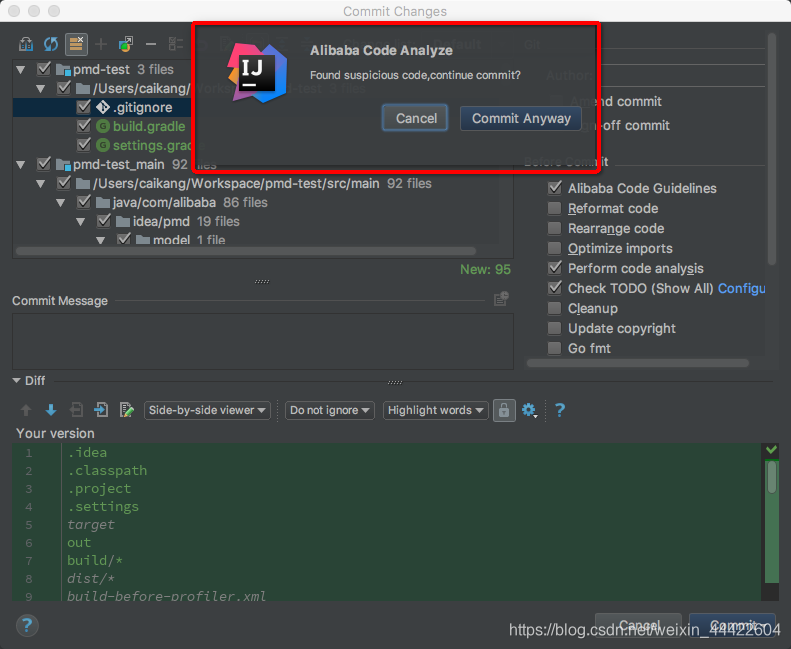The image size is (791, 649).
Task: Uncheck Check TODO (Show All)
Action: click(555, 288)
